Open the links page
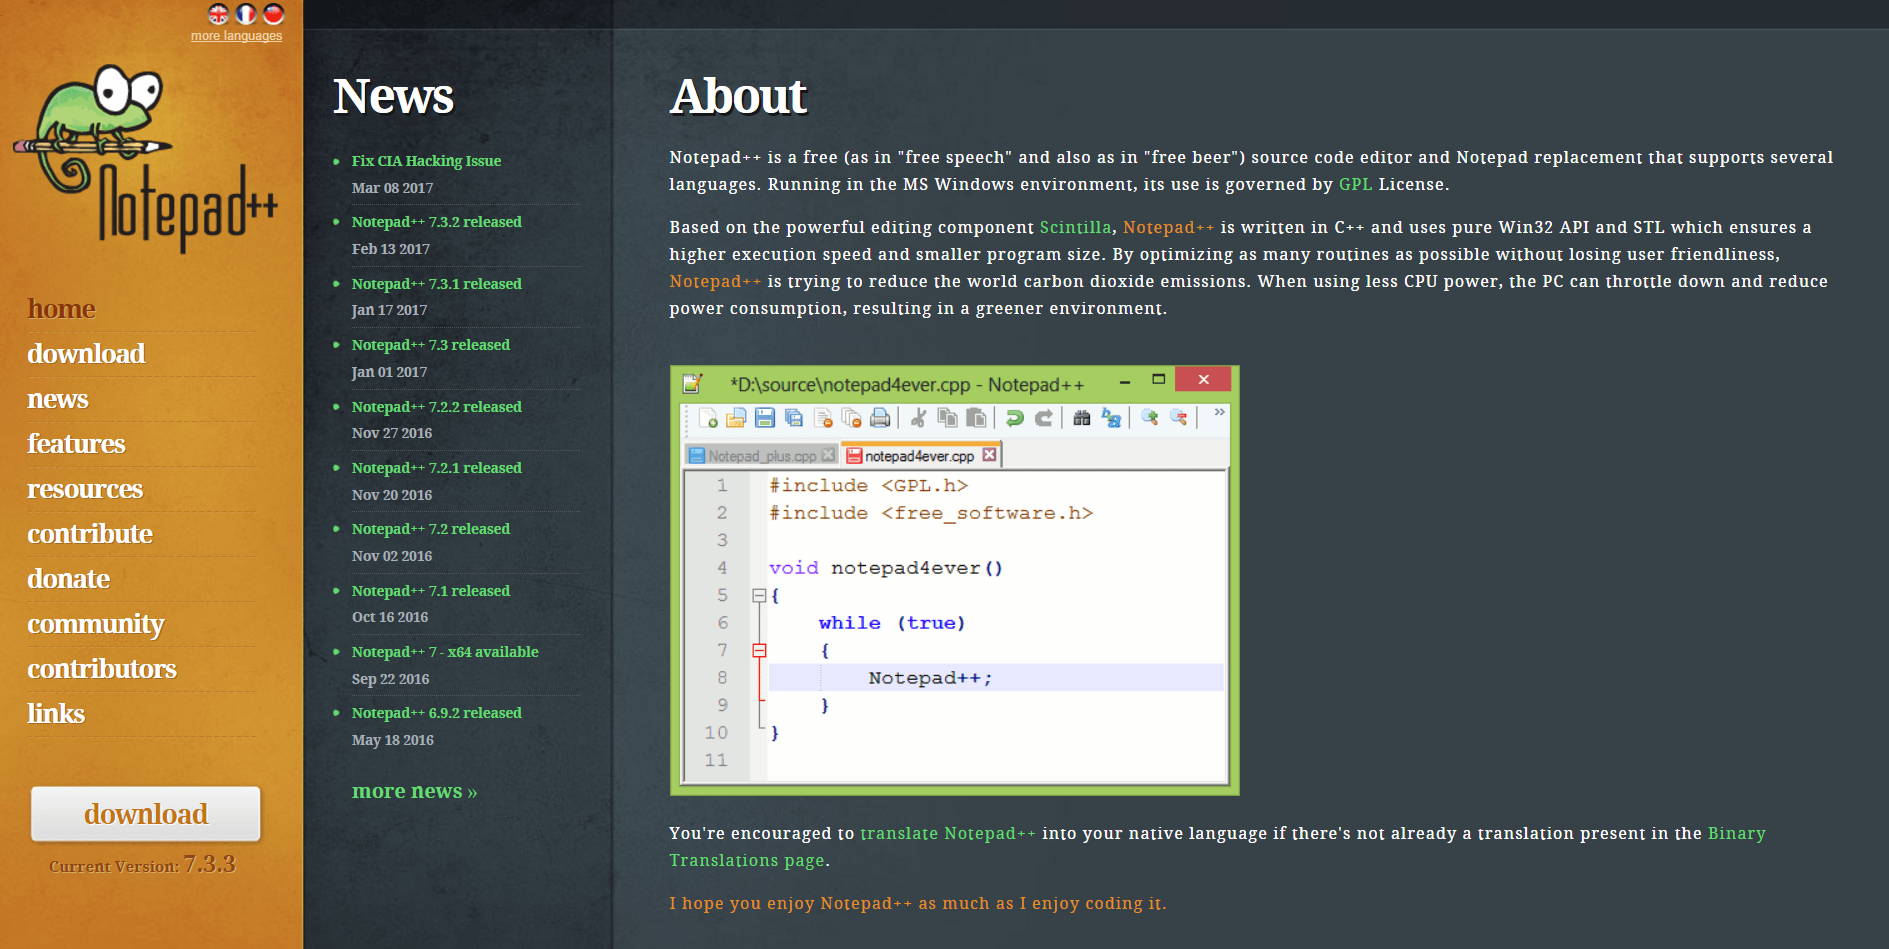 click(56, 714)
